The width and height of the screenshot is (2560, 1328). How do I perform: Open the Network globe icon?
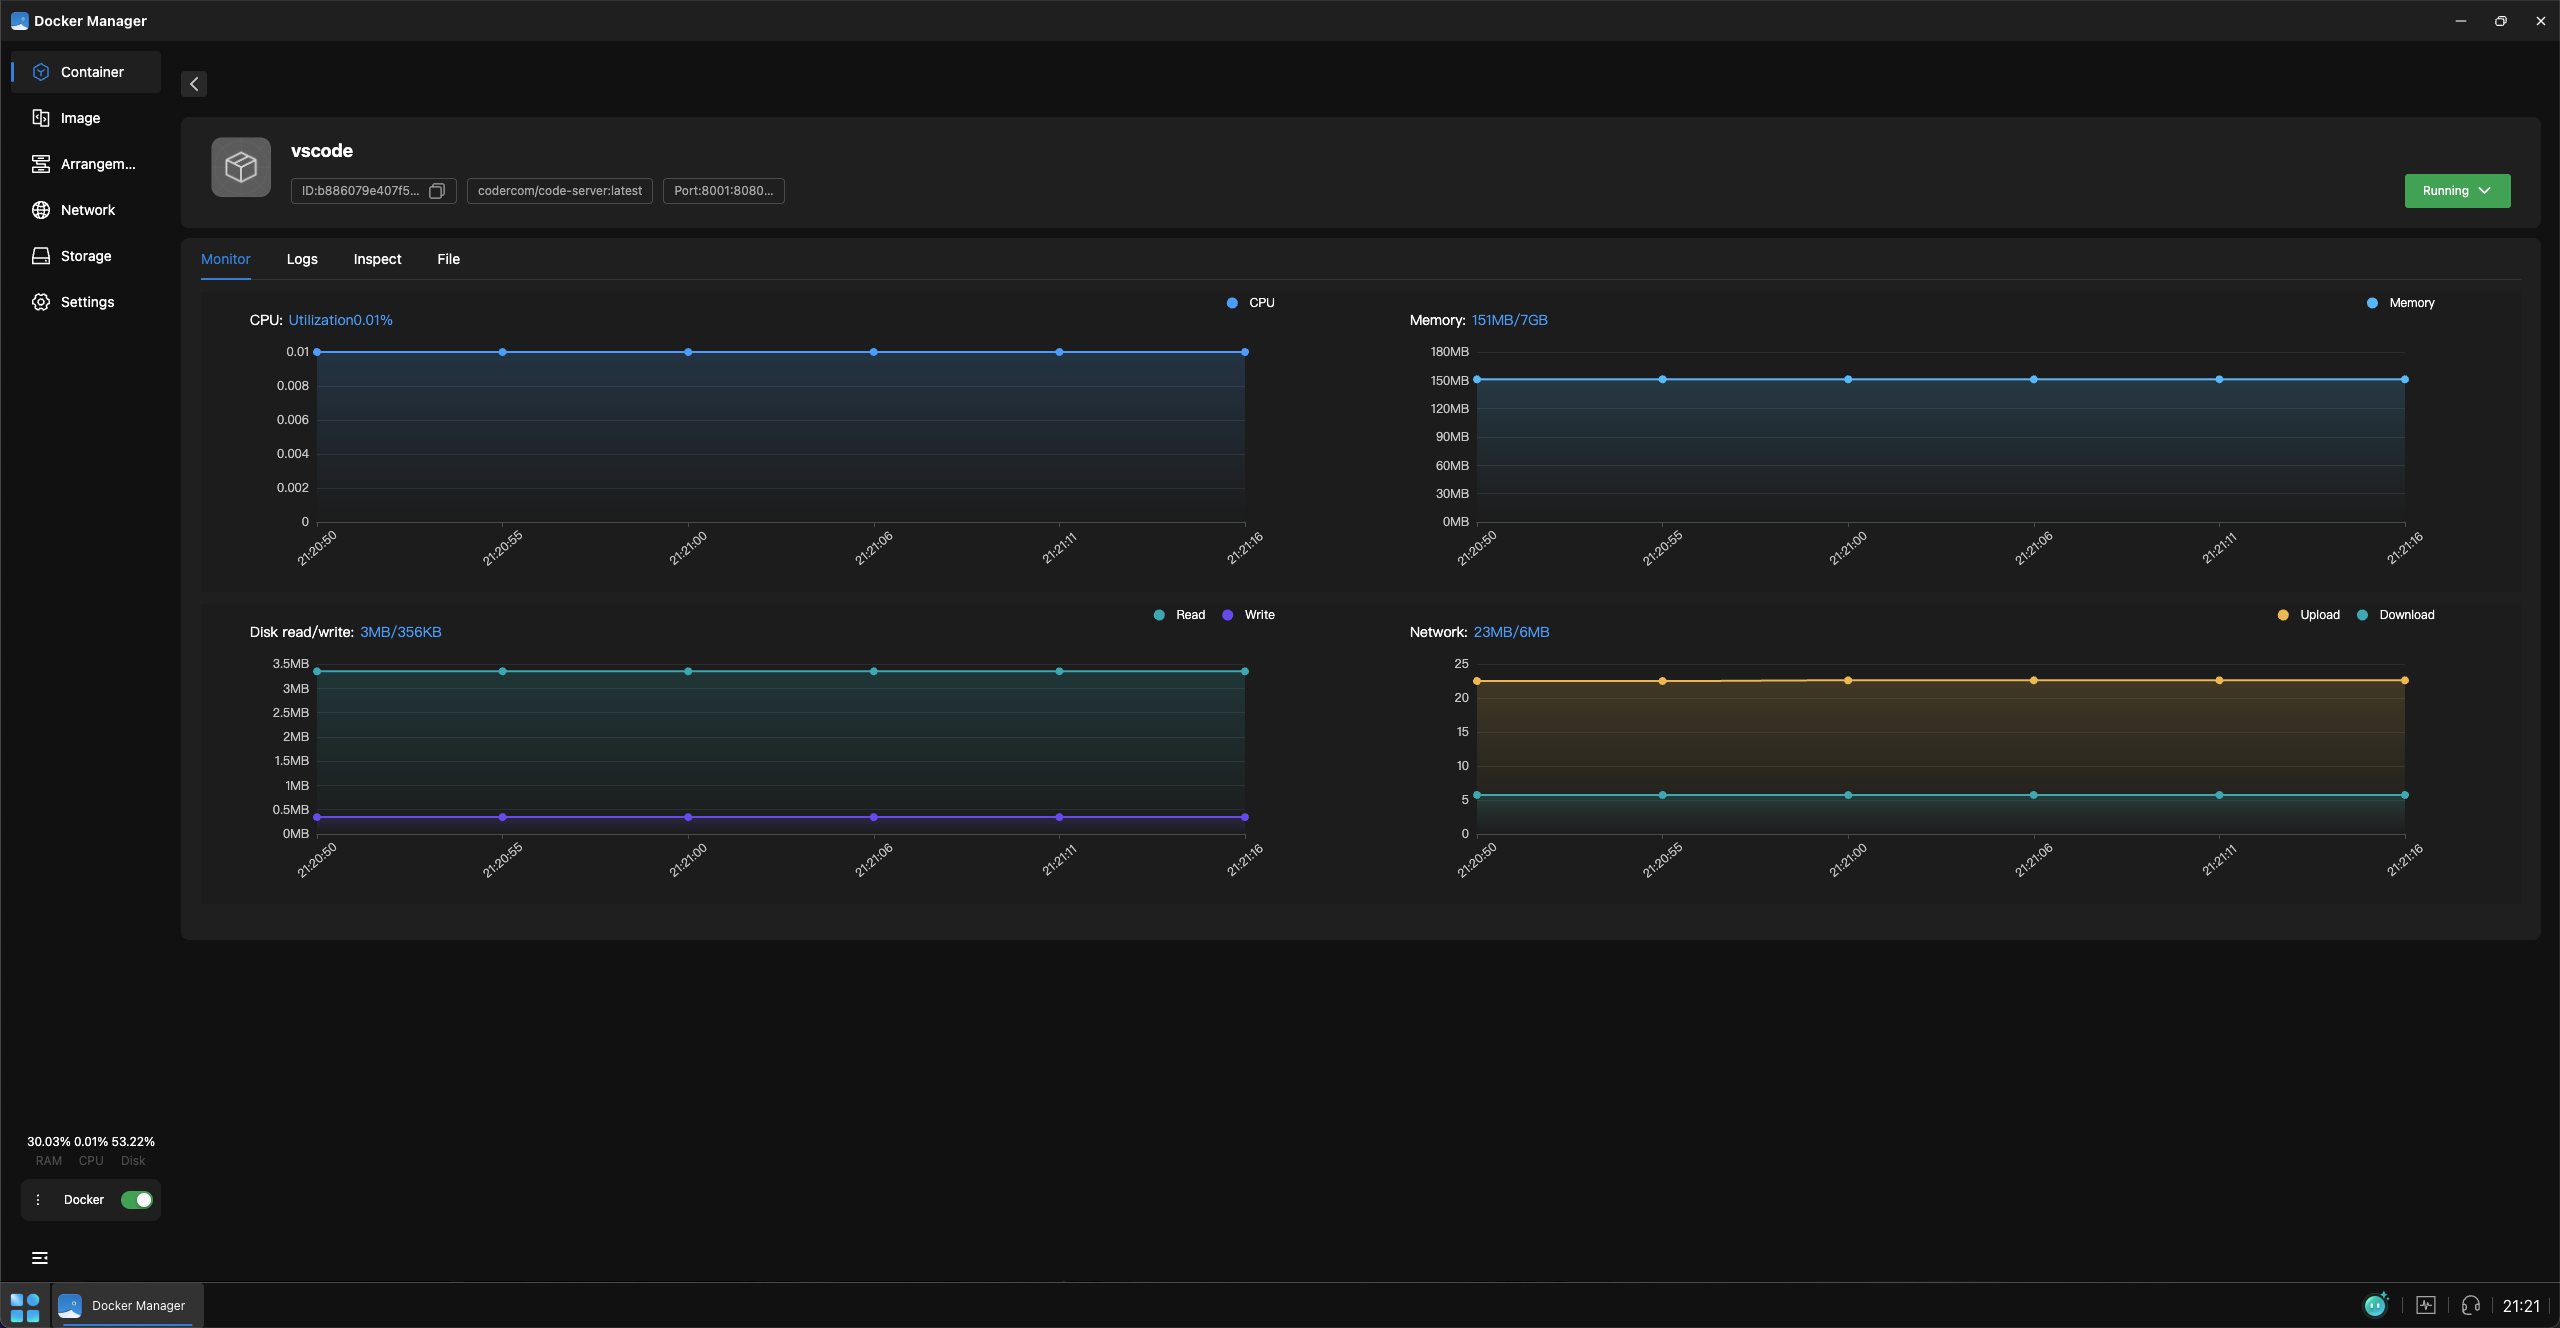41,210
